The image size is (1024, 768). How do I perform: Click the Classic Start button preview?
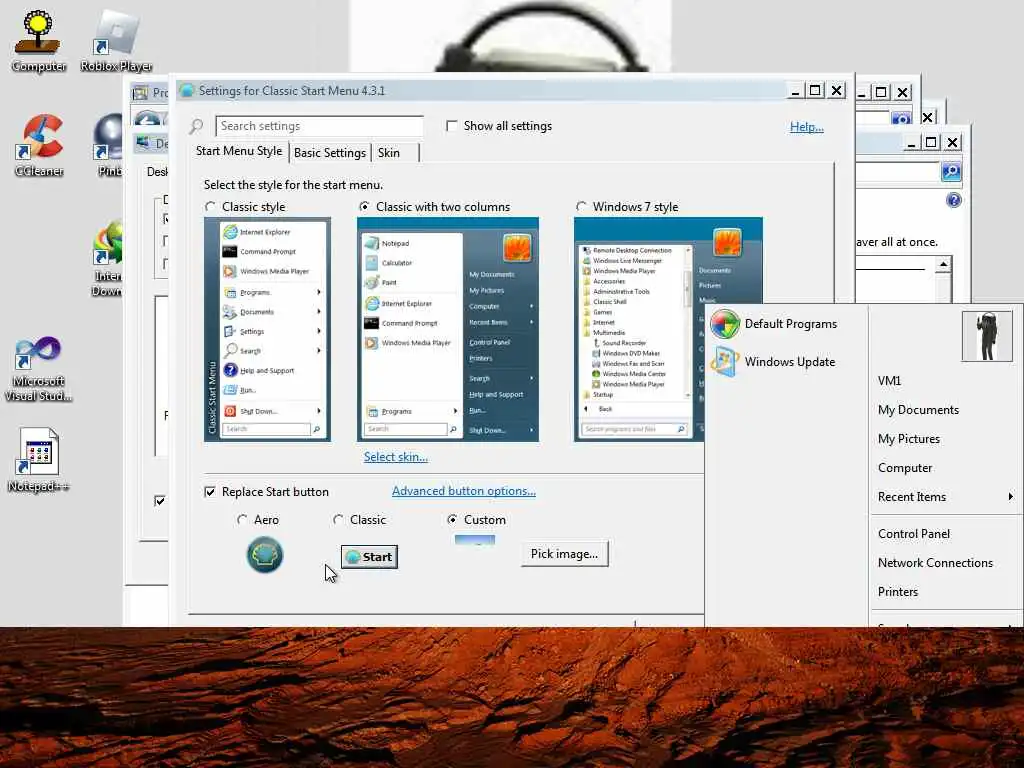click(x=369, y=557)
